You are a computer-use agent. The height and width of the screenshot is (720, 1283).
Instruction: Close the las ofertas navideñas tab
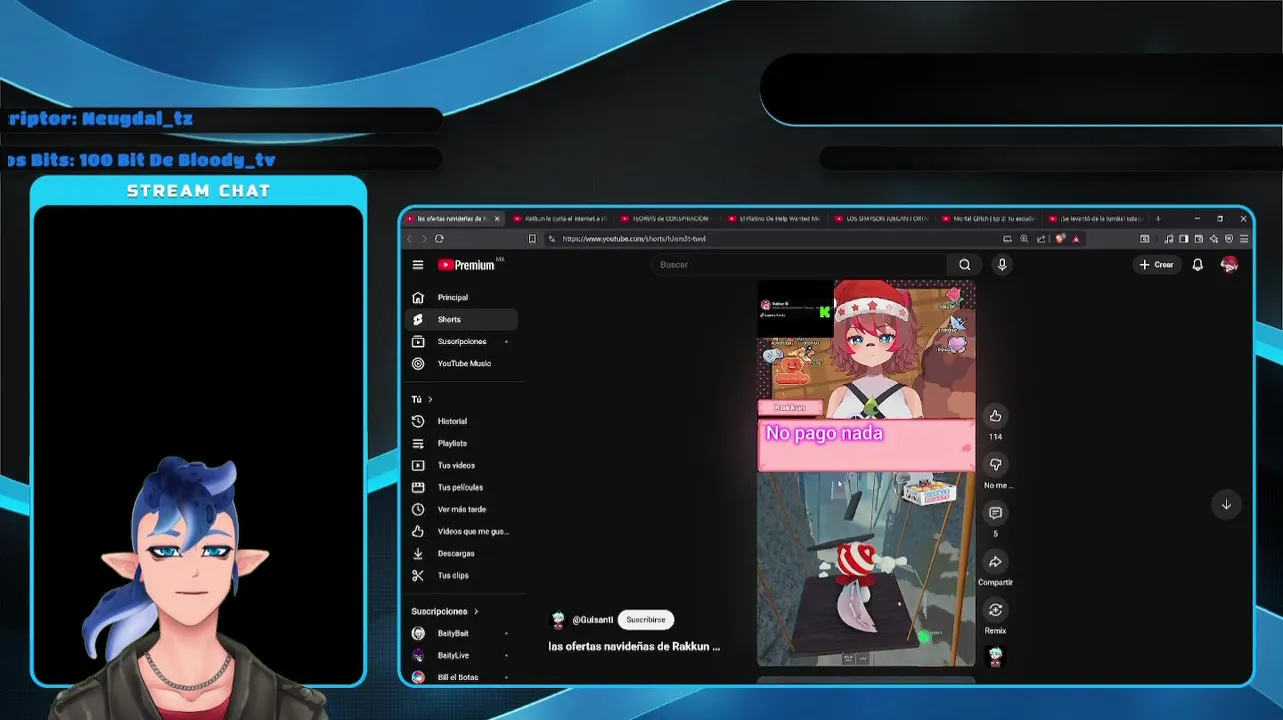[495, 218]
